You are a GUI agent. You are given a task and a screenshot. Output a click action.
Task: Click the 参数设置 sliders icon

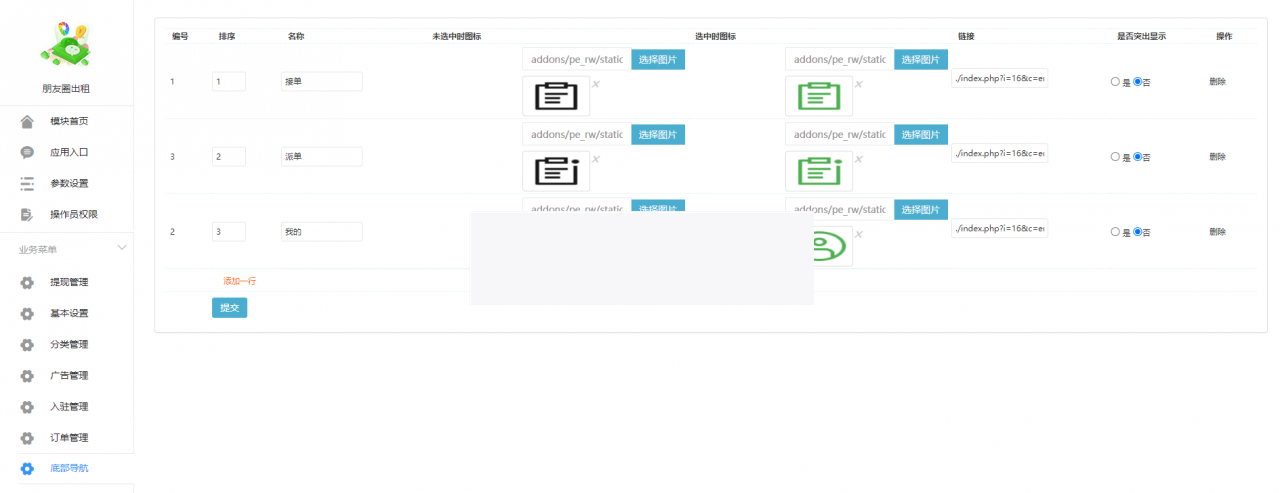click(x=27, y=183)
